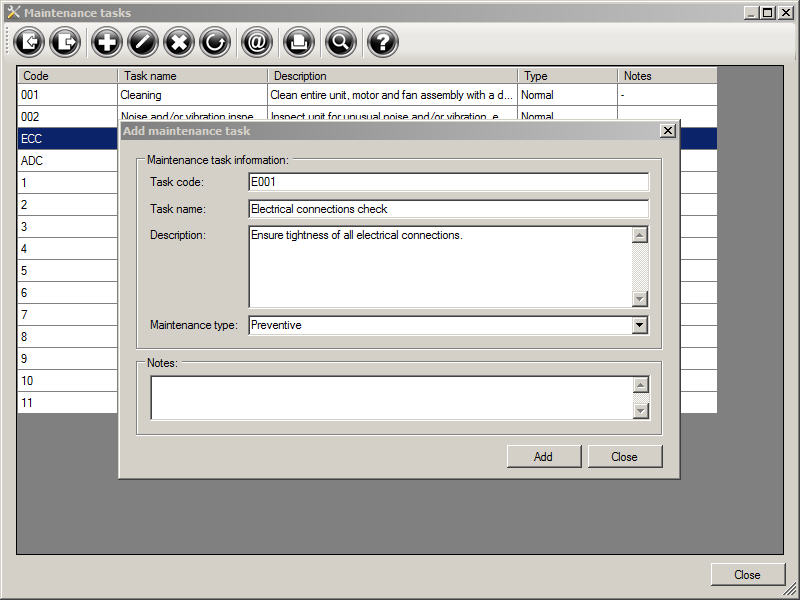Viewport: 800px width, 600px height.
Task: Click the Add button in dialog
Action: point(543,457)
